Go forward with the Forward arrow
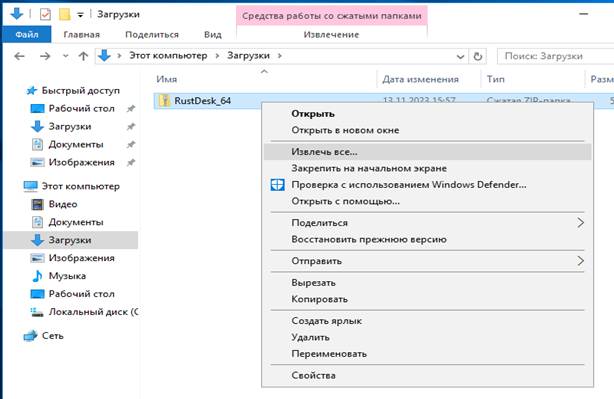 pos(45,56)
